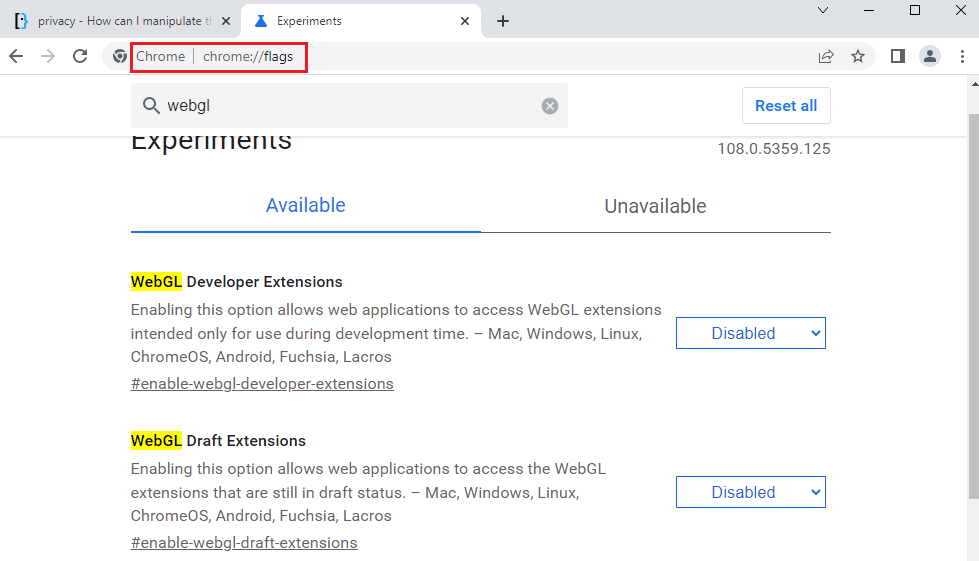Screen dimensions: 979x561
Task: Open Chrome's three-dot menu
Action: pos(962,57)
